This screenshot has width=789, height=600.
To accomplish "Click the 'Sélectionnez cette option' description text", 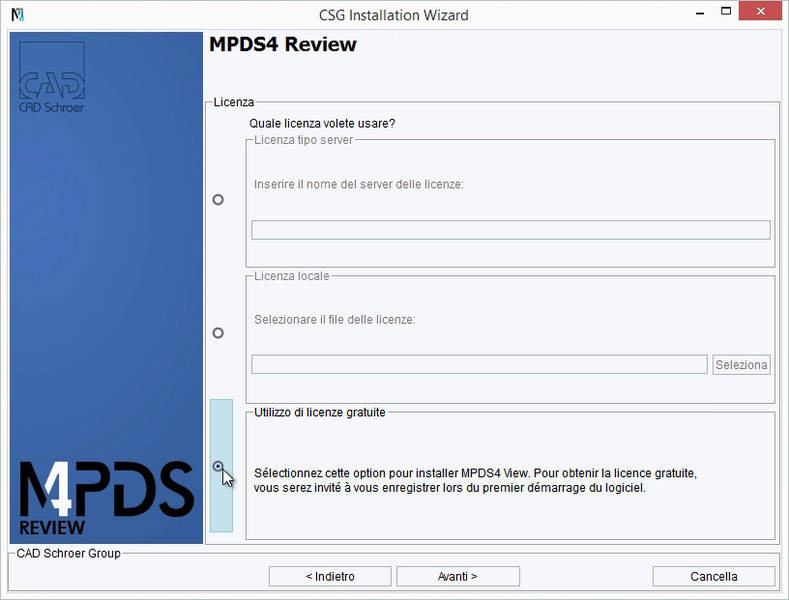I will coord(475,480).
